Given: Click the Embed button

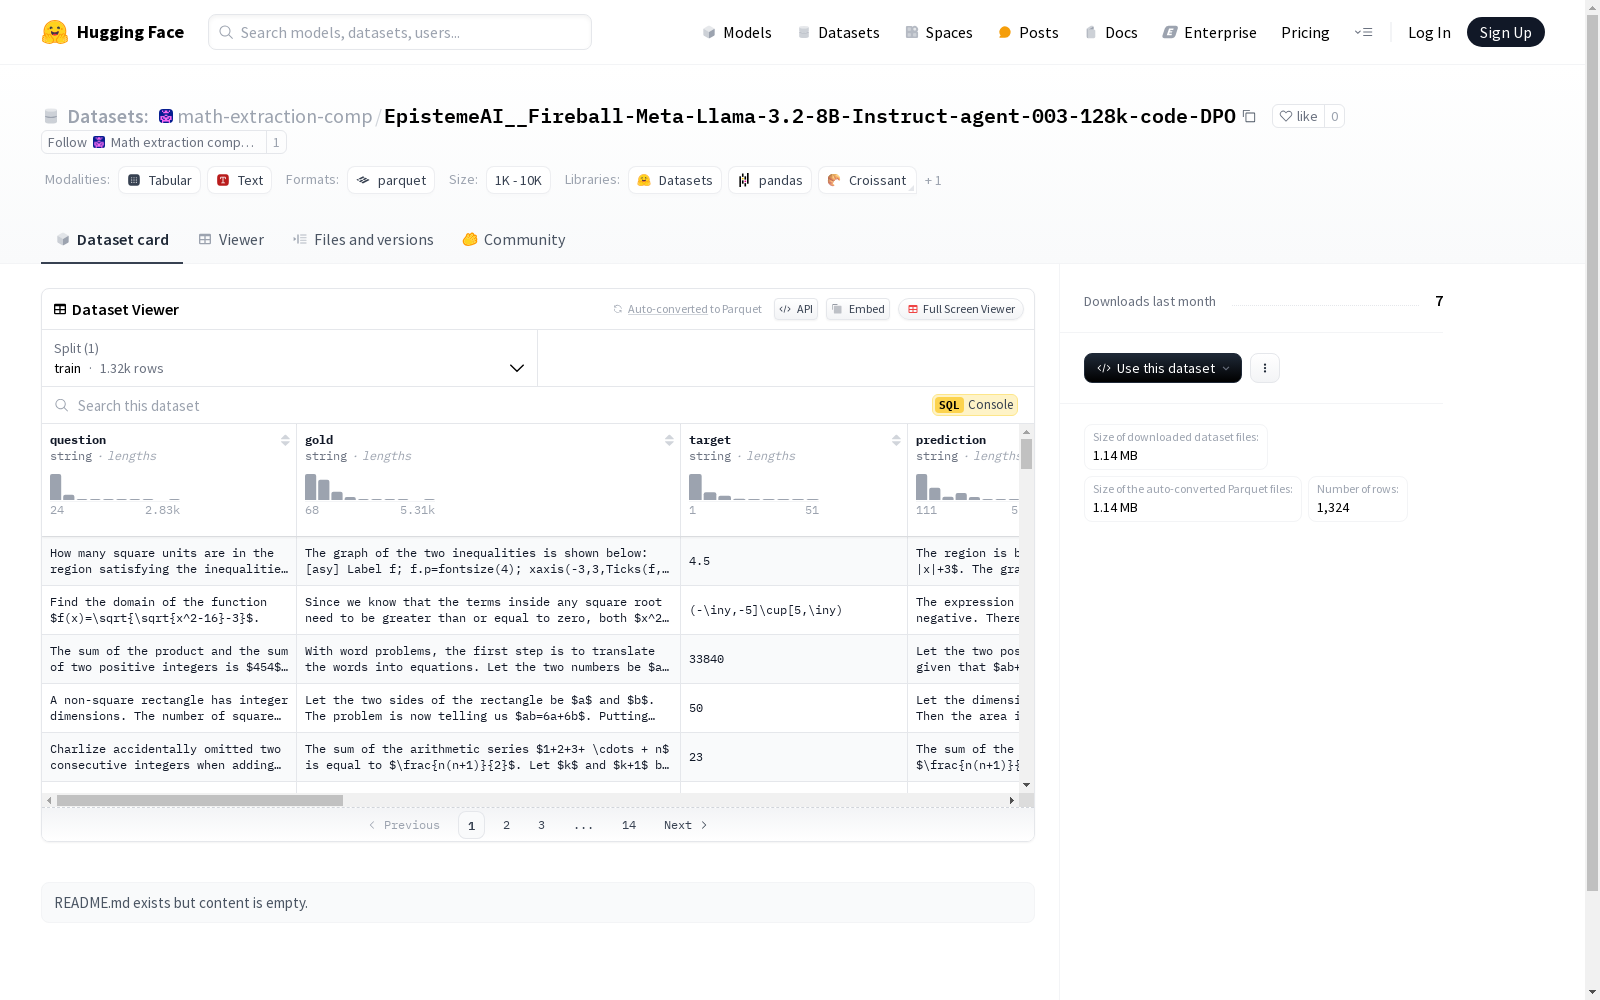Looking at the screenshot, I should point(858,309).
